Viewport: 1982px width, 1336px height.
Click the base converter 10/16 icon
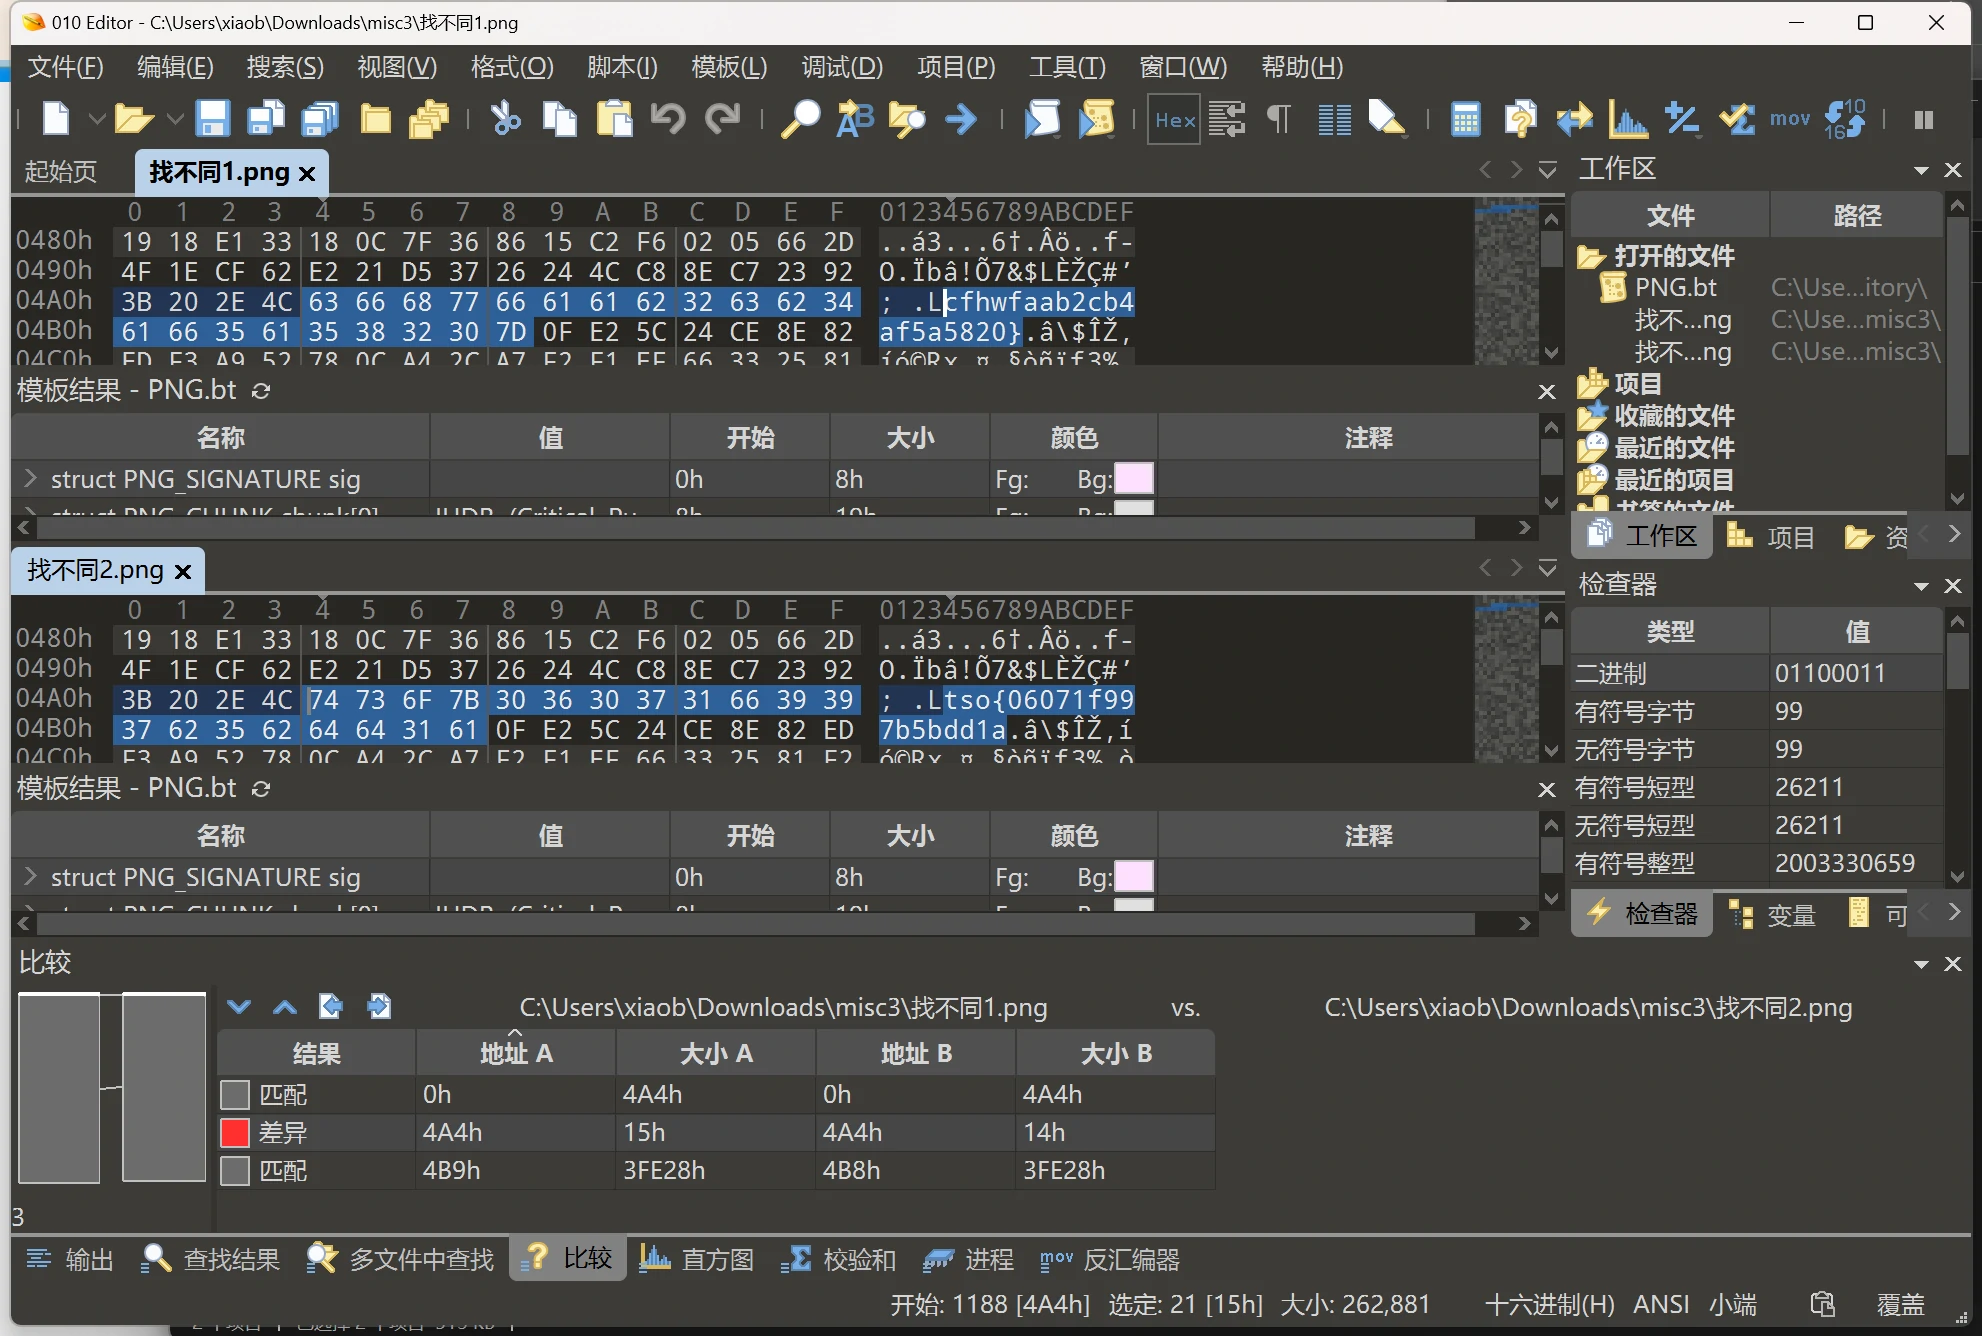[x=1844, y=119]
